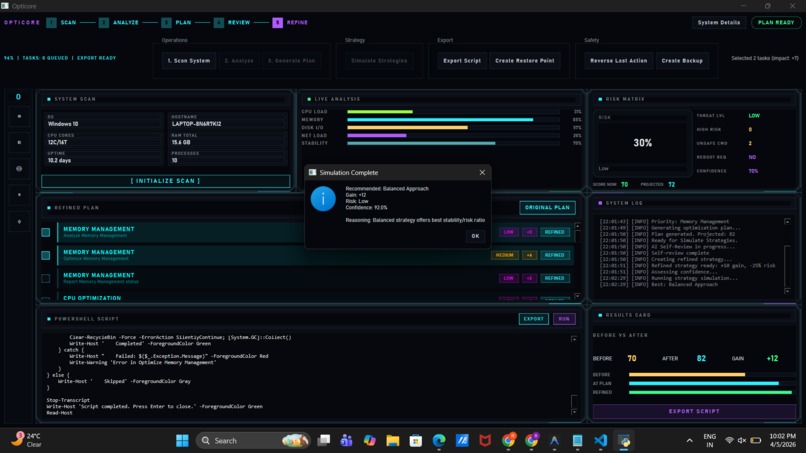Open Microsoft Teams from taskbar

click(x=346, y=441)
